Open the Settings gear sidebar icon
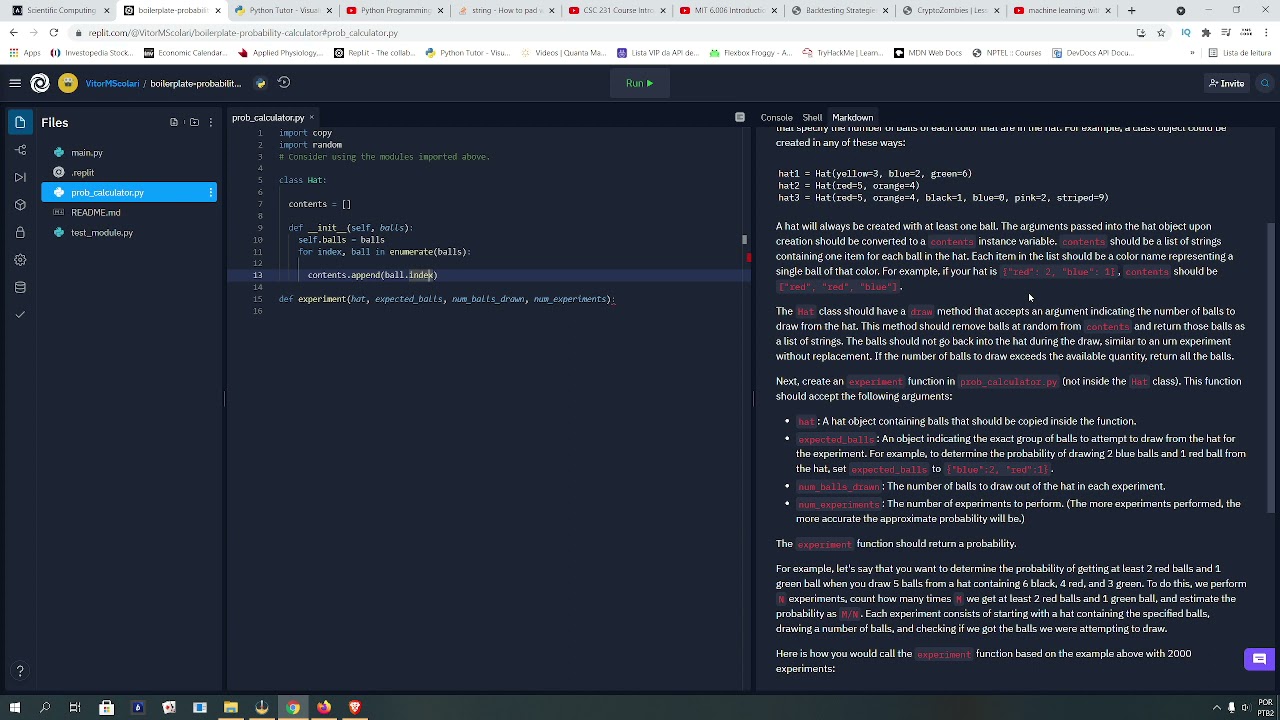Viewport: 1280px width, 720px height. 20,260
